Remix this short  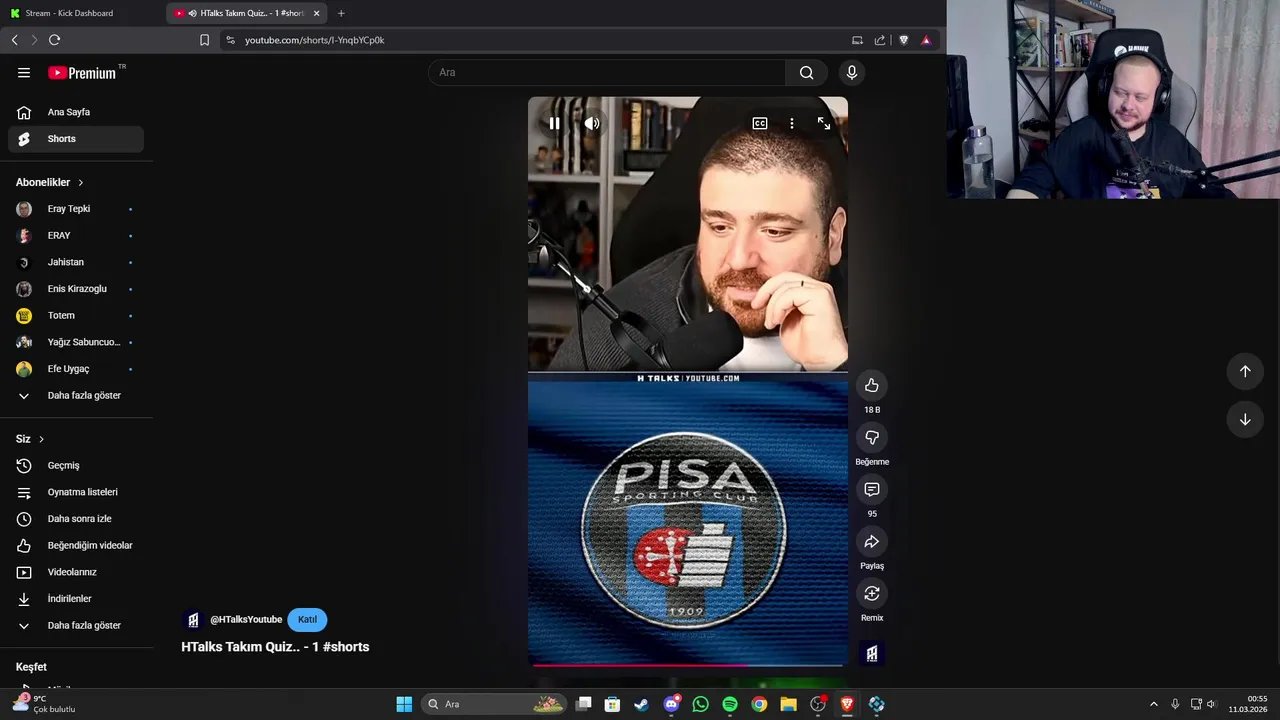click(x=872, y=594)
